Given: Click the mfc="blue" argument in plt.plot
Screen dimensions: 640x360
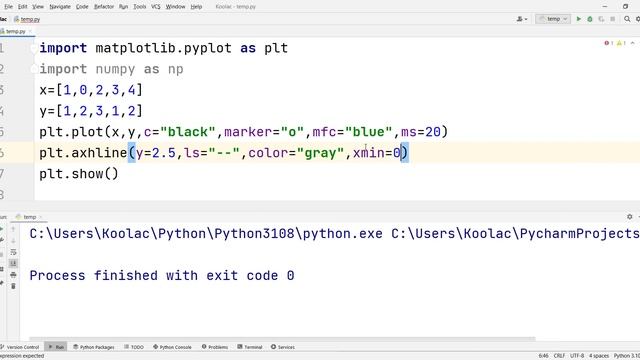Looking at the screenshot, I should [352, 132].
